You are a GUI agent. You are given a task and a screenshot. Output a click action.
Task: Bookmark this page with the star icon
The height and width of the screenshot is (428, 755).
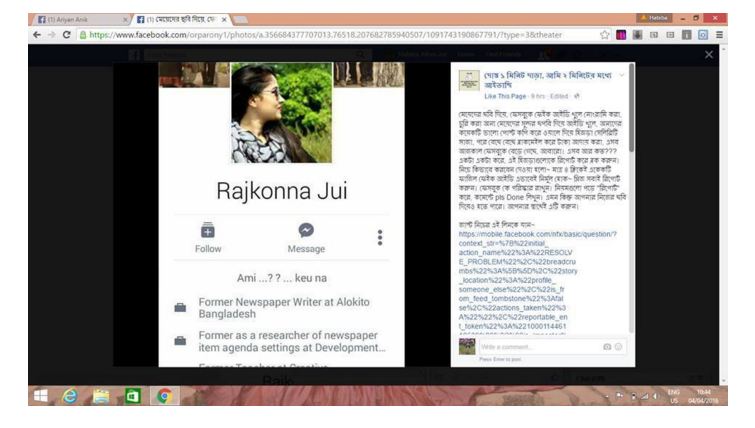coord(605,34)
